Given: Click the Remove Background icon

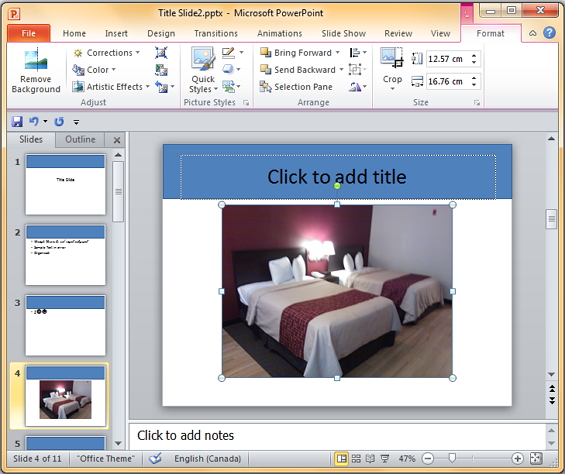Looking at the screenshot, I should tap(36, 59).
